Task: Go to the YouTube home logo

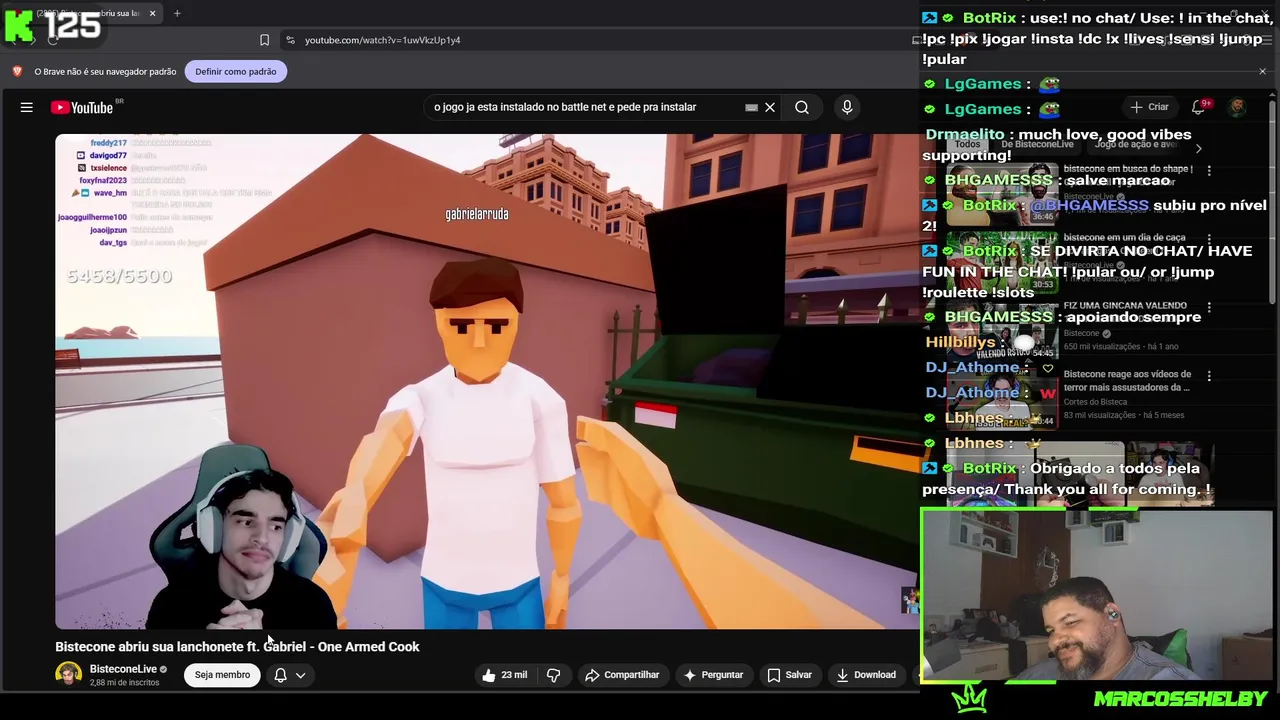Action: [x=81, y=107]
